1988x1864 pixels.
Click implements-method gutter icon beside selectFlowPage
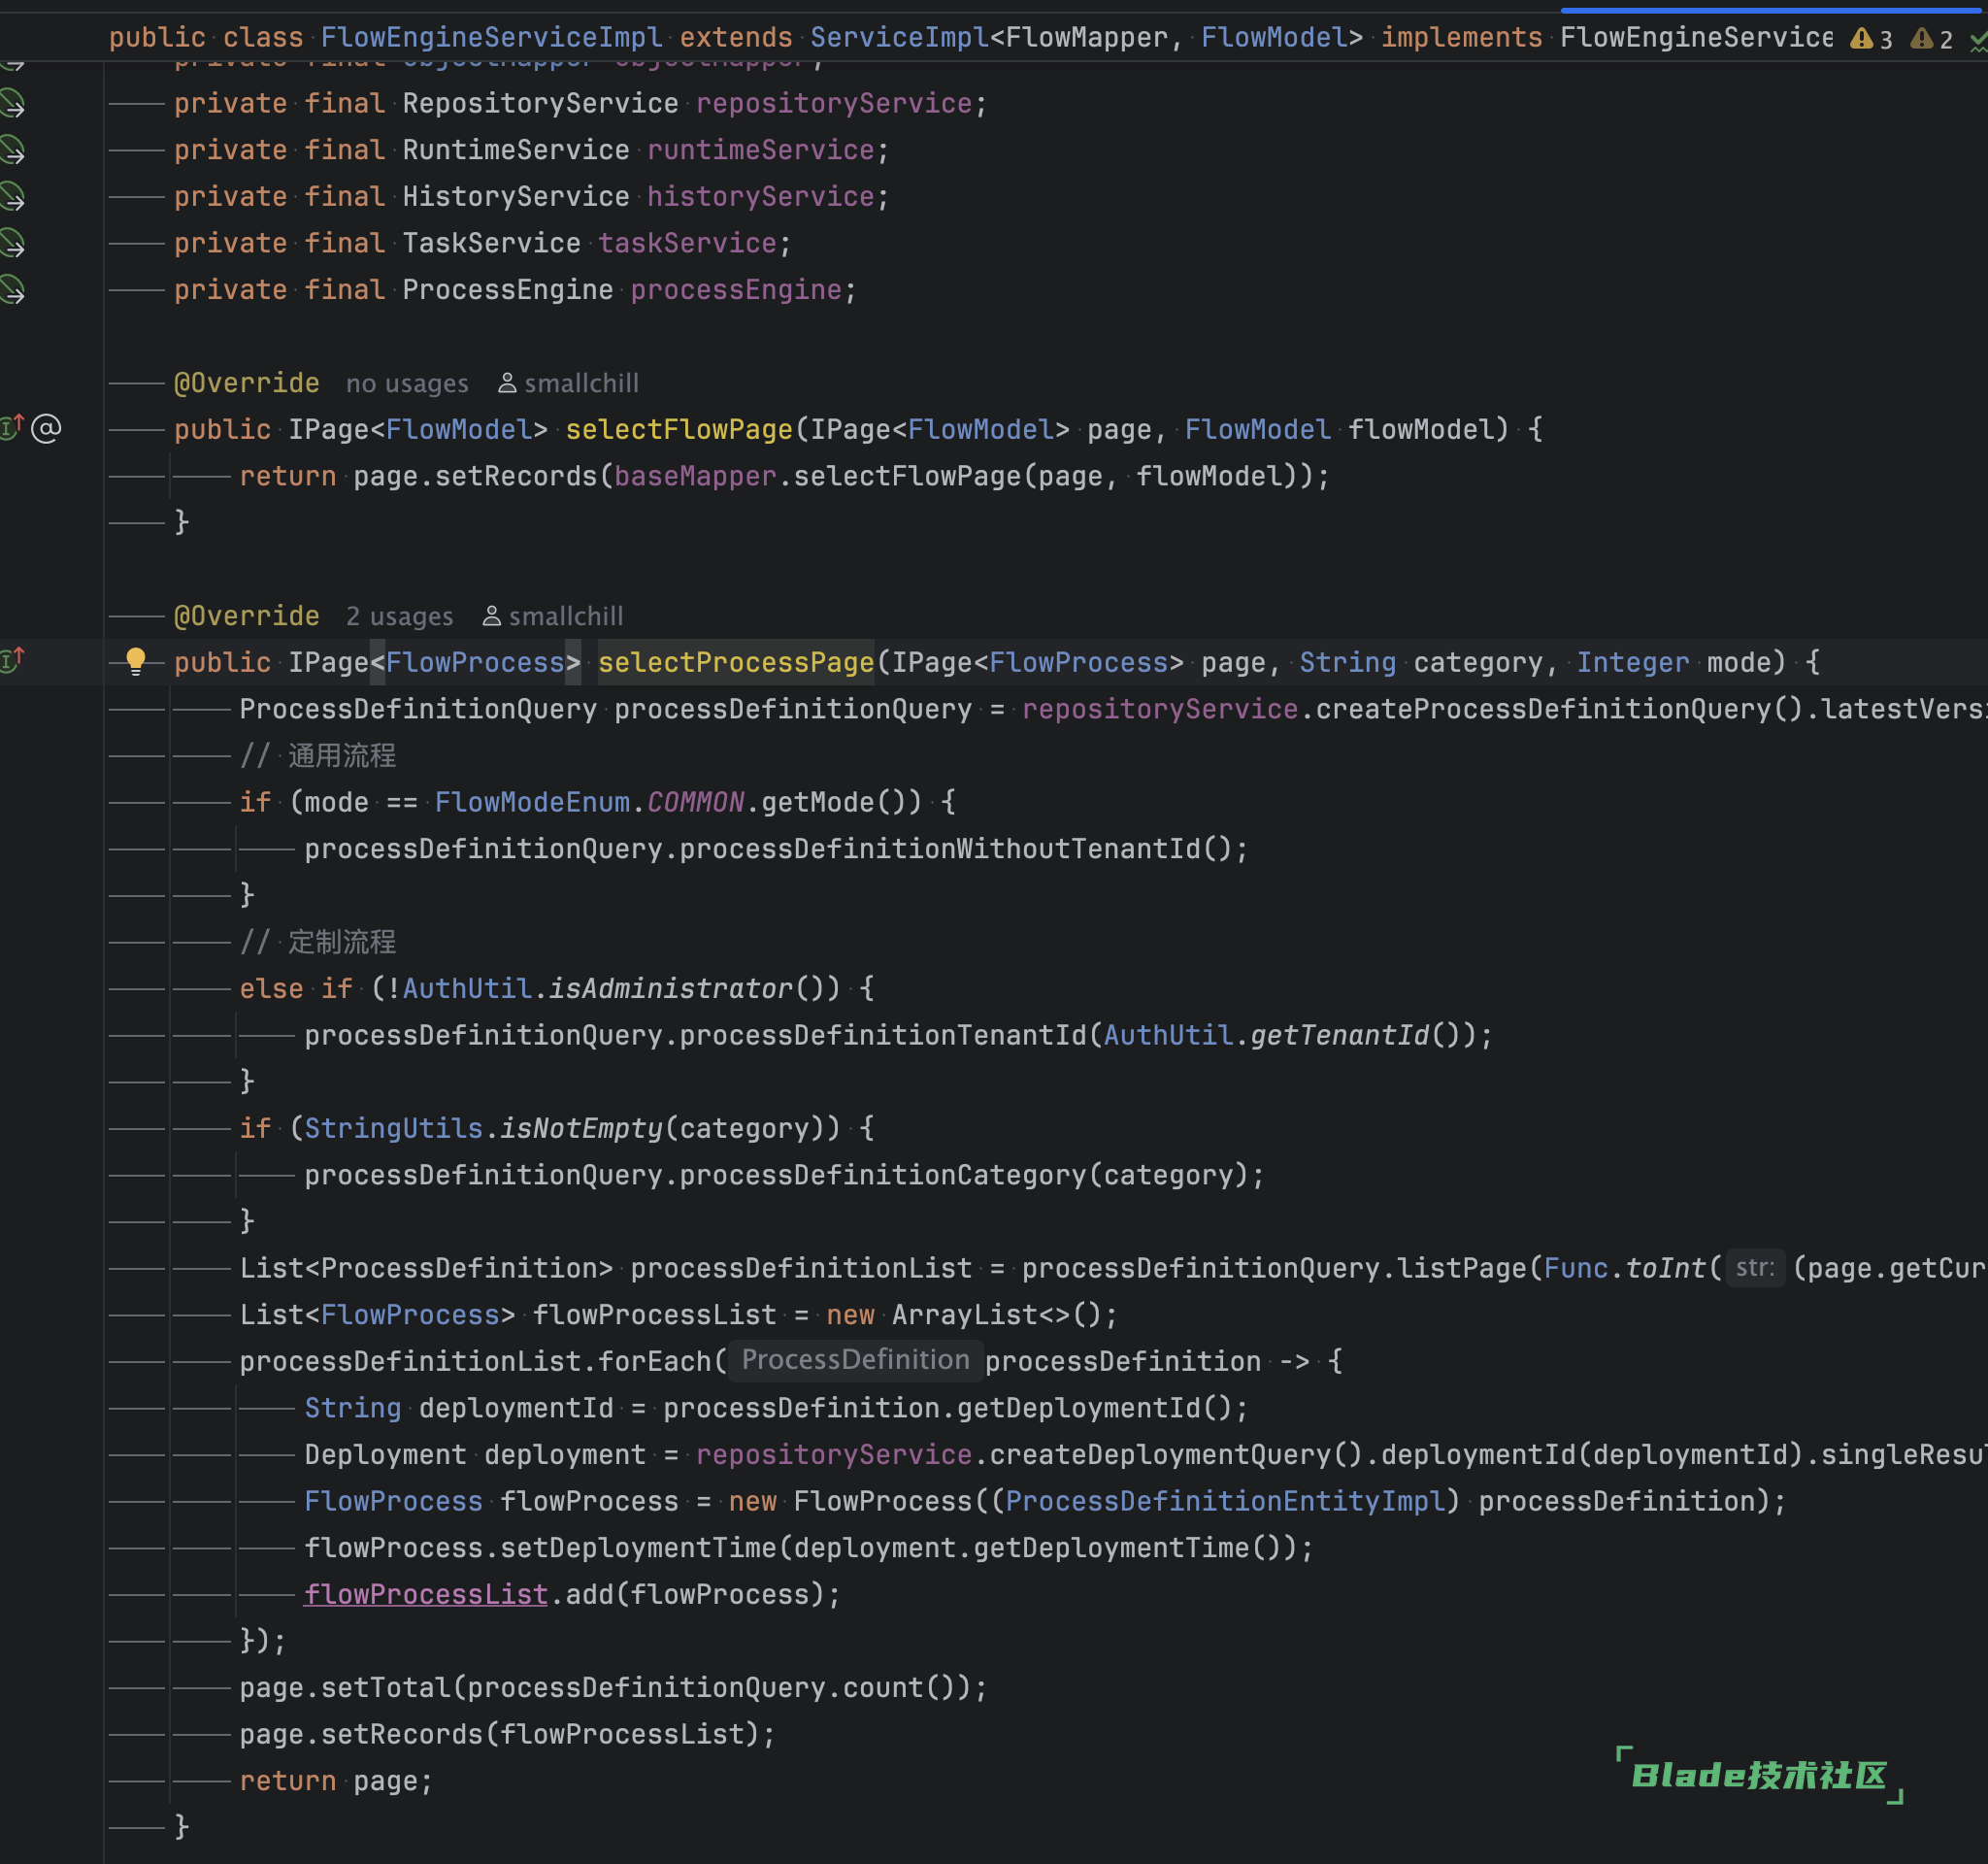click(x=12, y=428)
